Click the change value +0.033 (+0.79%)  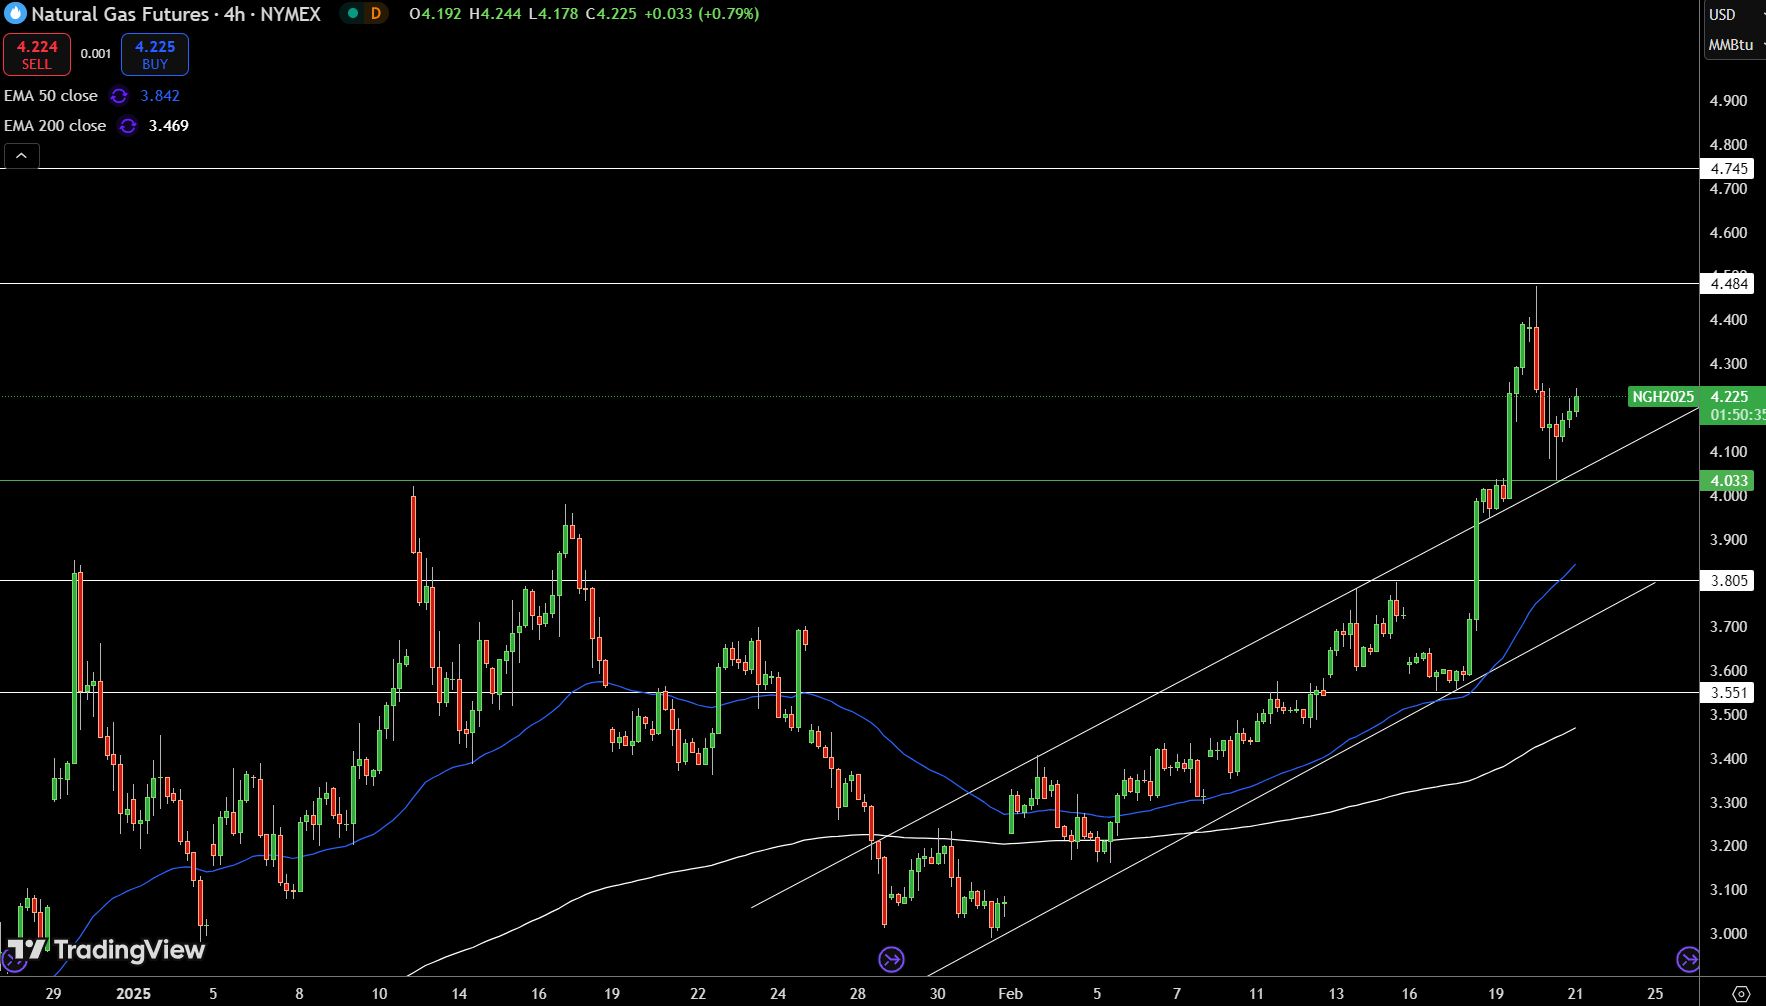click(x=701, y=14)
